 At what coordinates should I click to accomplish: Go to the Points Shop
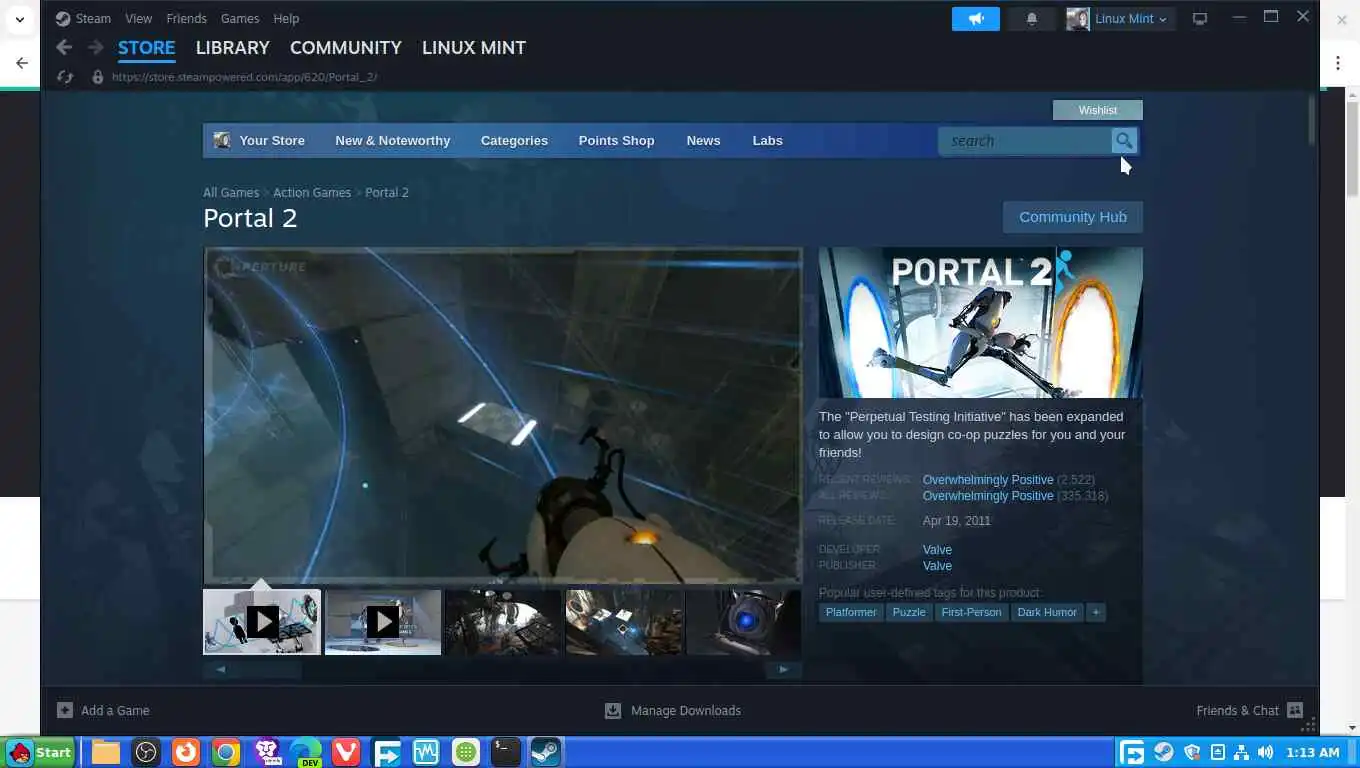coord(616,140)
